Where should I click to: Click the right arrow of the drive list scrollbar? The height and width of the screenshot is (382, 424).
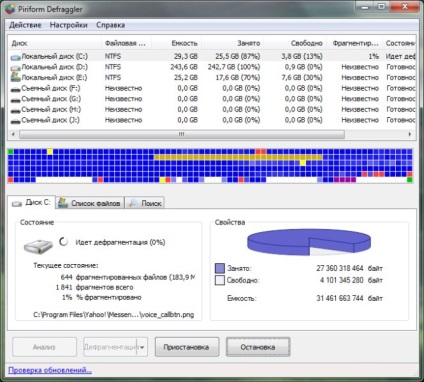(x=410, y=134)
